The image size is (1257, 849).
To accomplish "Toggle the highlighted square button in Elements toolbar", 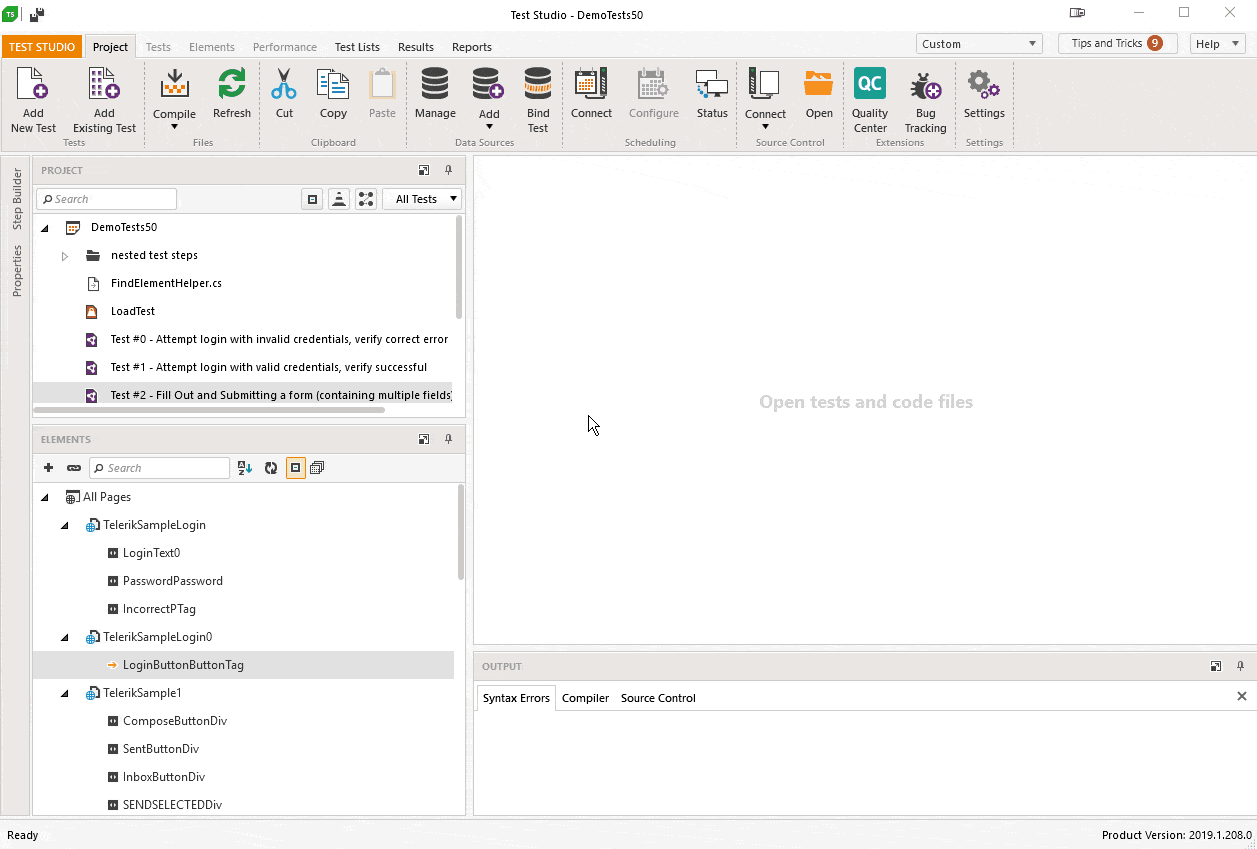I will tap(295, 467).
